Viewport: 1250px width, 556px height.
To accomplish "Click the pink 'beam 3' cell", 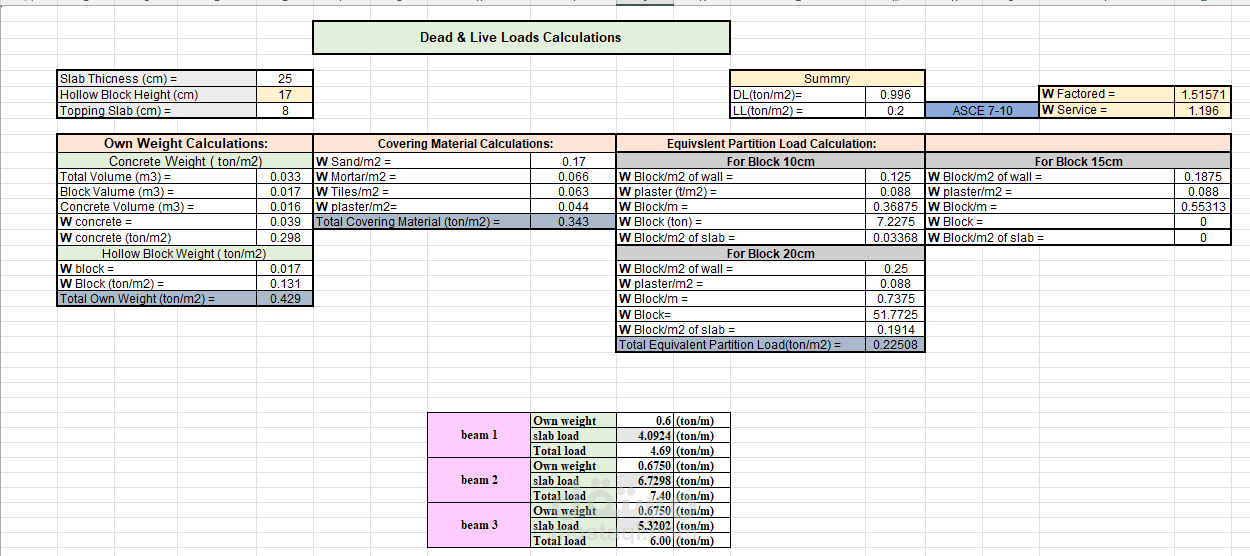I will click(479, 525).
